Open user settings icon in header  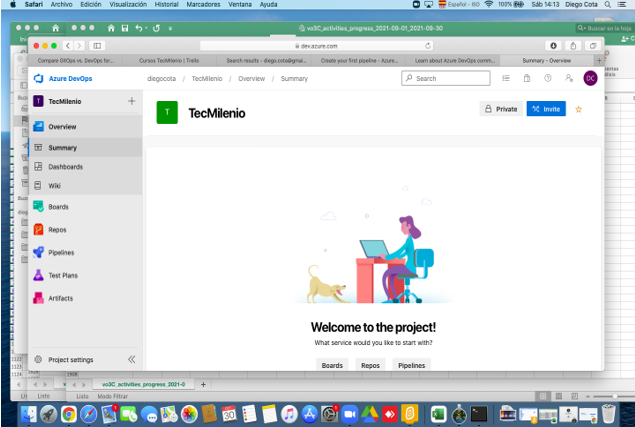coord(569,78)
